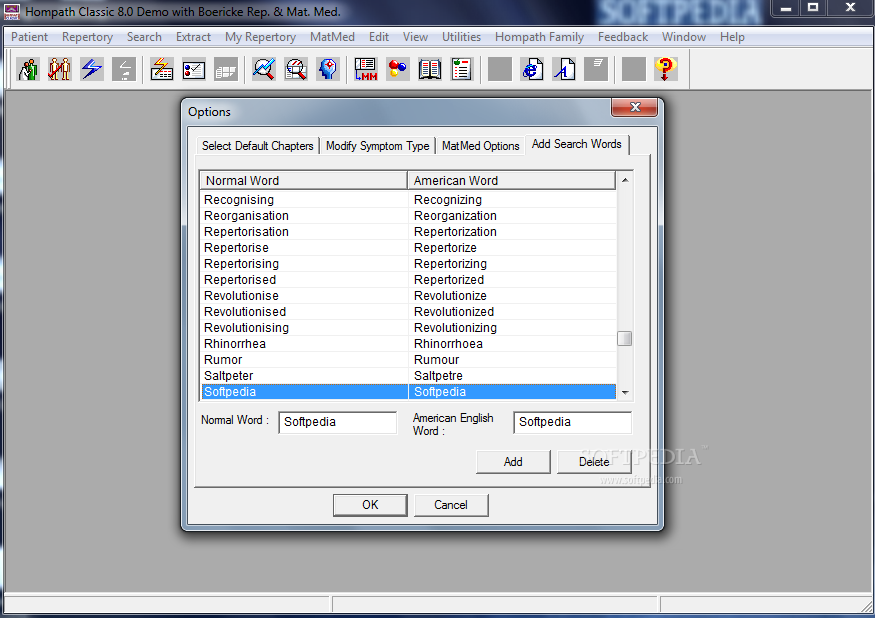Open the magnifier with blue chart icon
The height and width of the screenshot is (618, 875).
click(264, 69)
